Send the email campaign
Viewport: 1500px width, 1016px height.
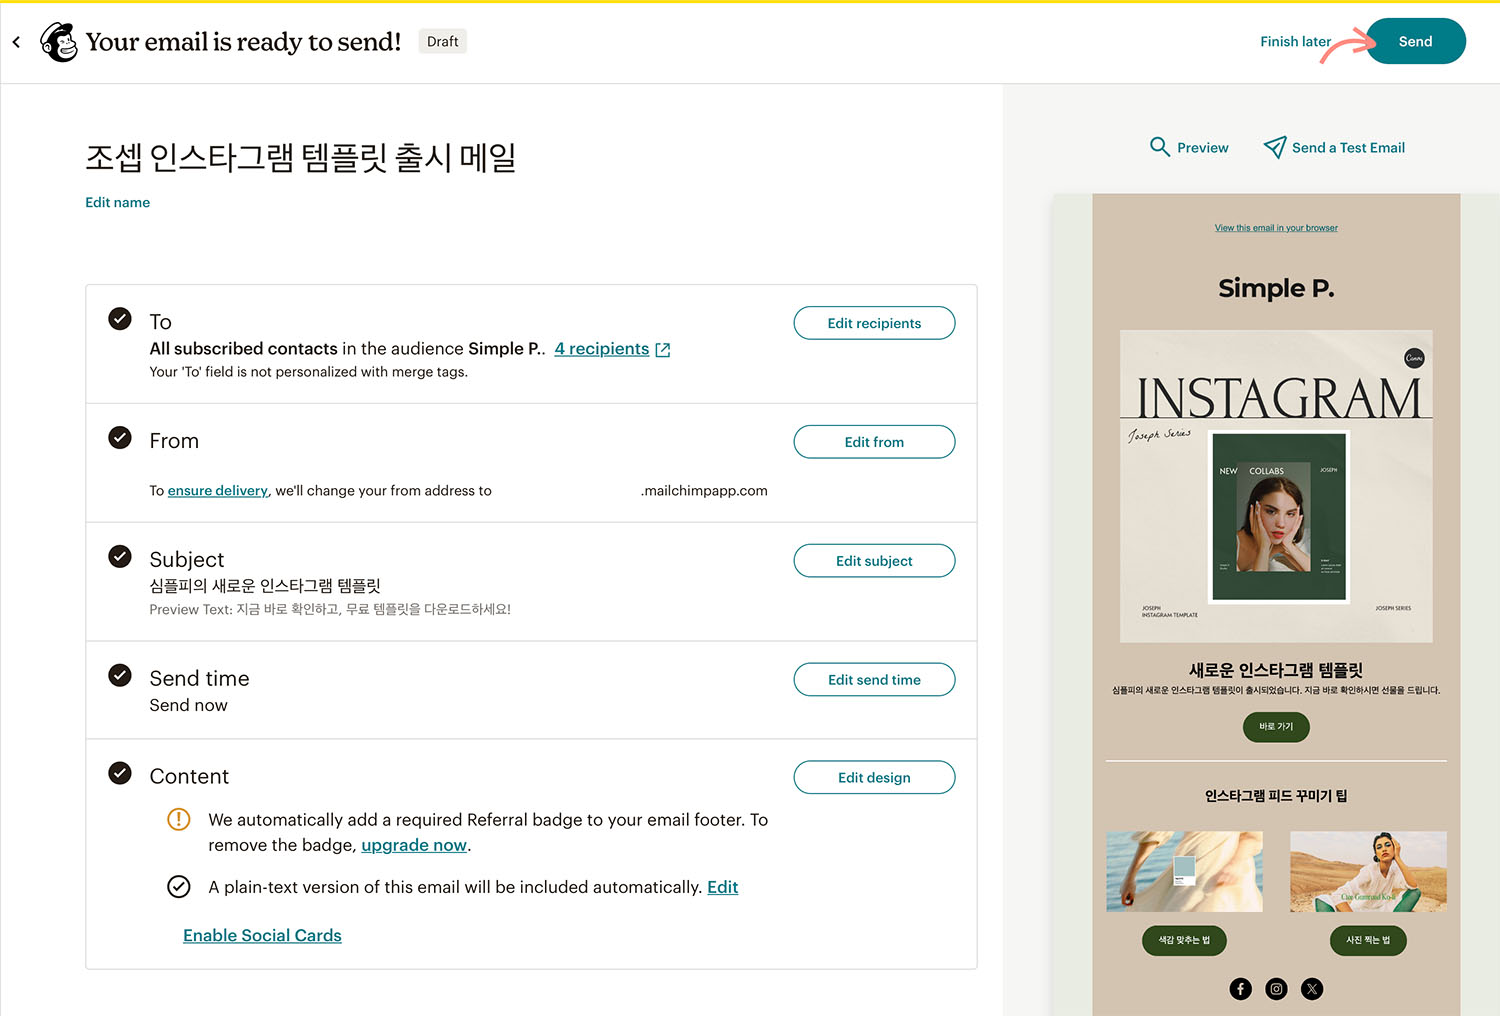click(x=1415, y=41)
